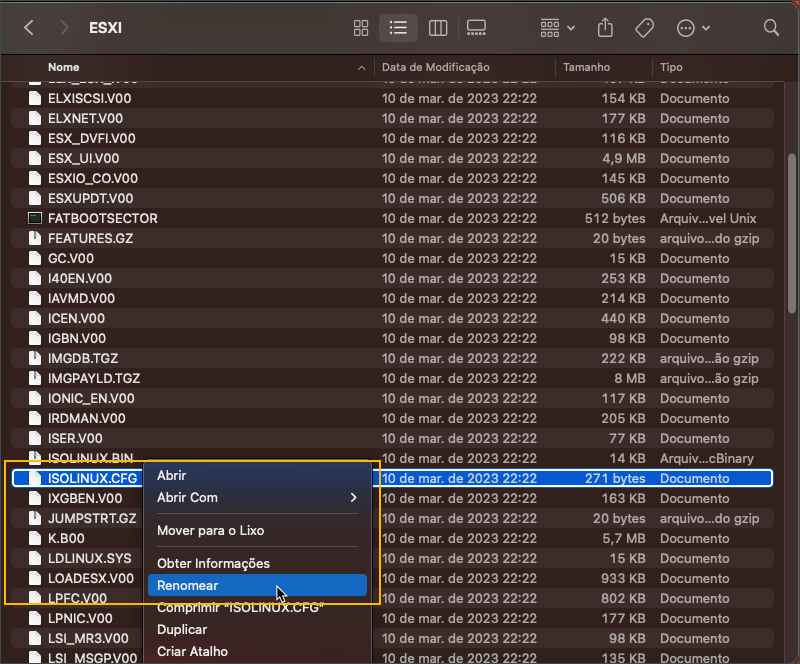This screenshot has width=800, height=664.
Task: Click the IXGBEN.V00 file name
Action: click(85, 499)
